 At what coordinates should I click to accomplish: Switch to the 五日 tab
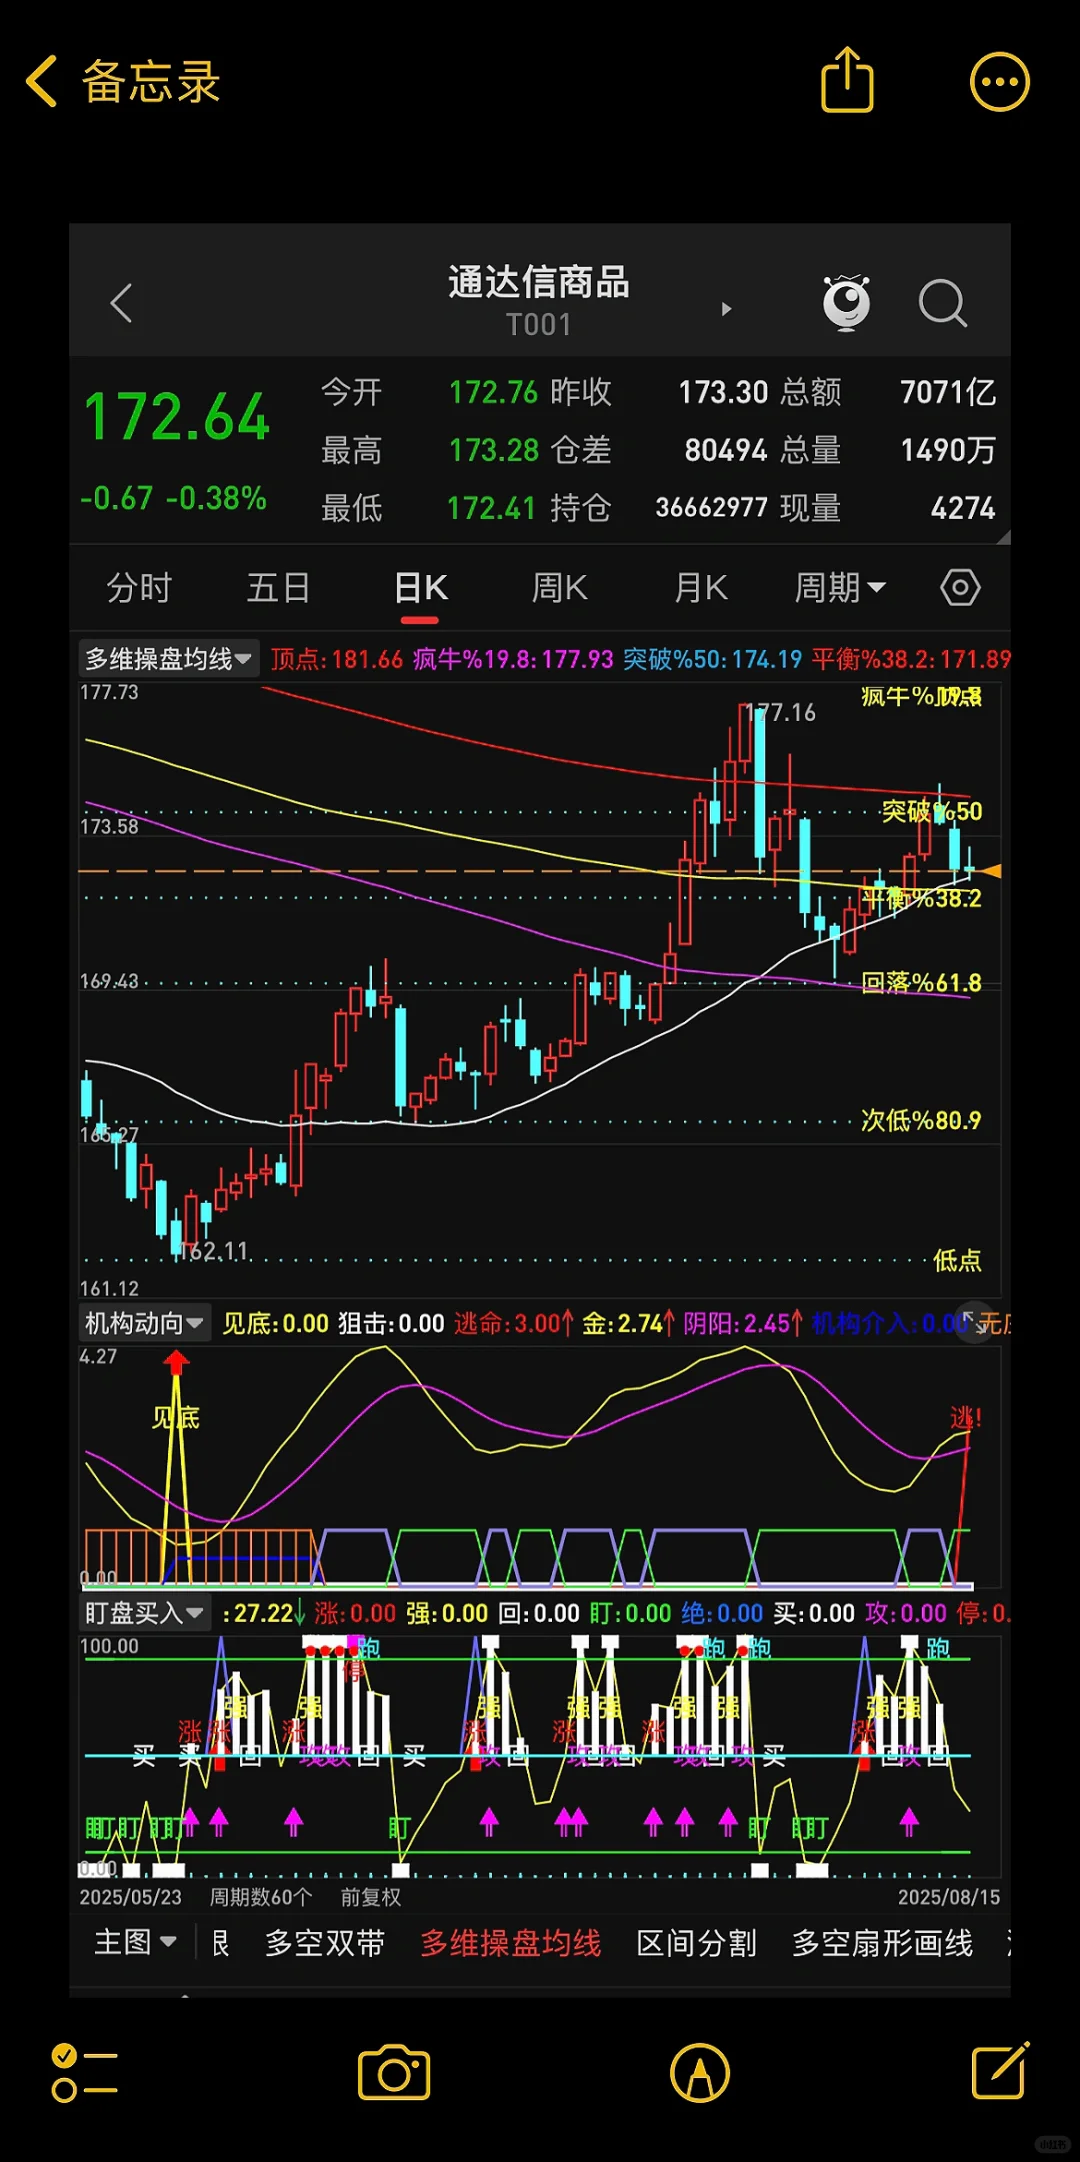pyautogui.click(x=278, y=588)
